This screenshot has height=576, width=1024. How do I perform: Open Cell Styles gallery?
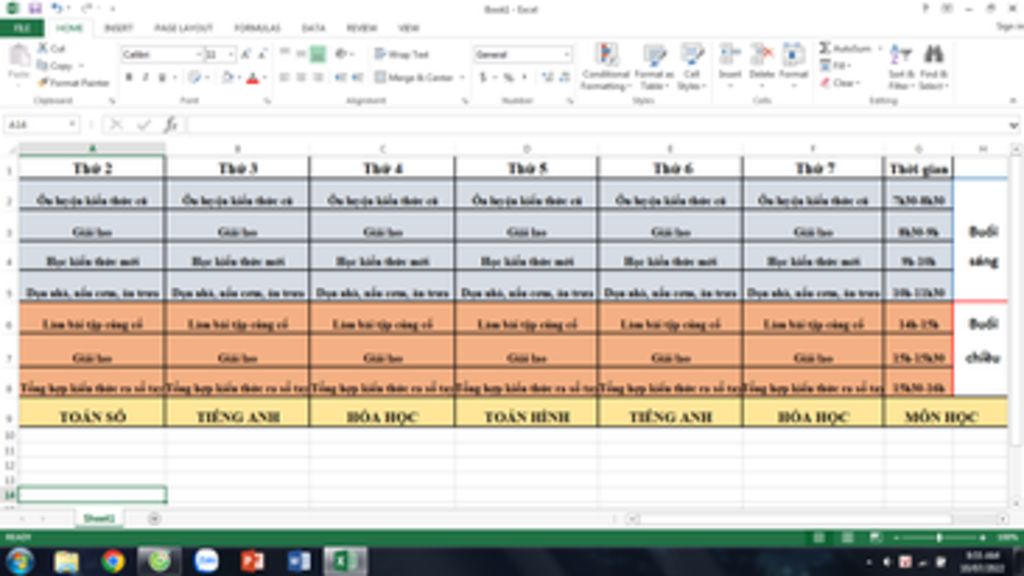(x=692, y=67)
